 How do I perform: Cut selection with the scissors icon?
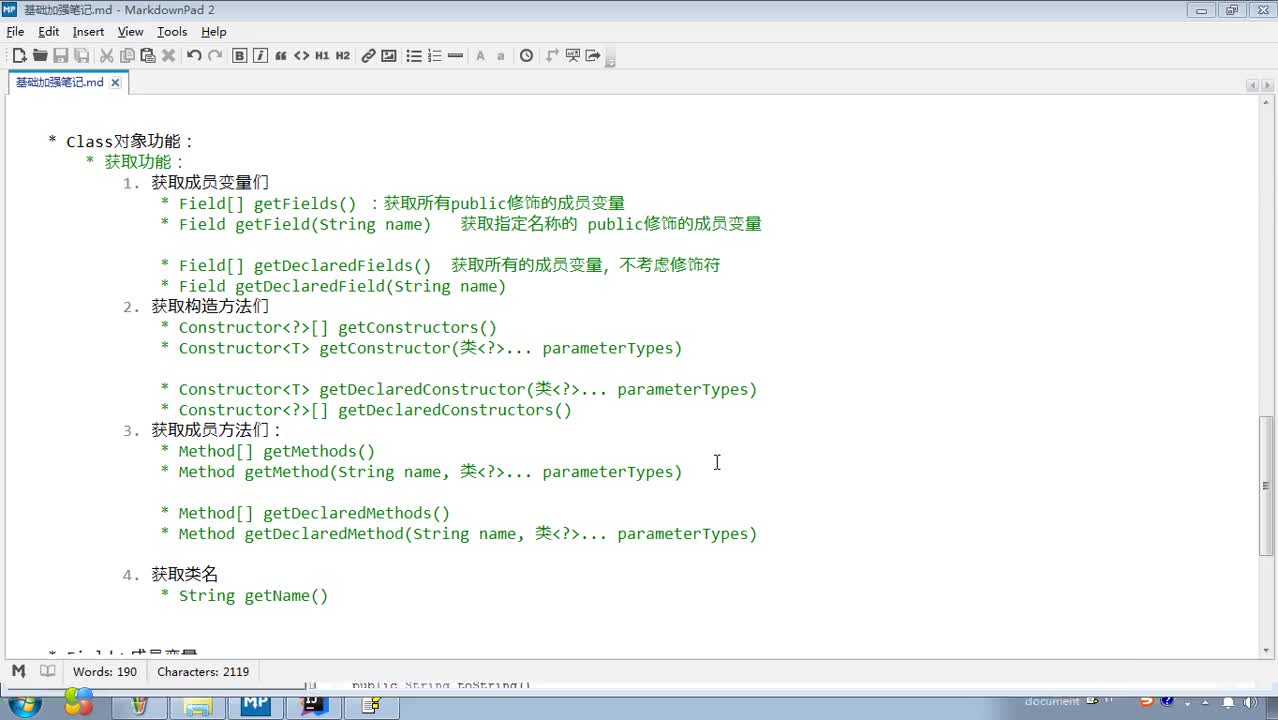click(106, 56)
